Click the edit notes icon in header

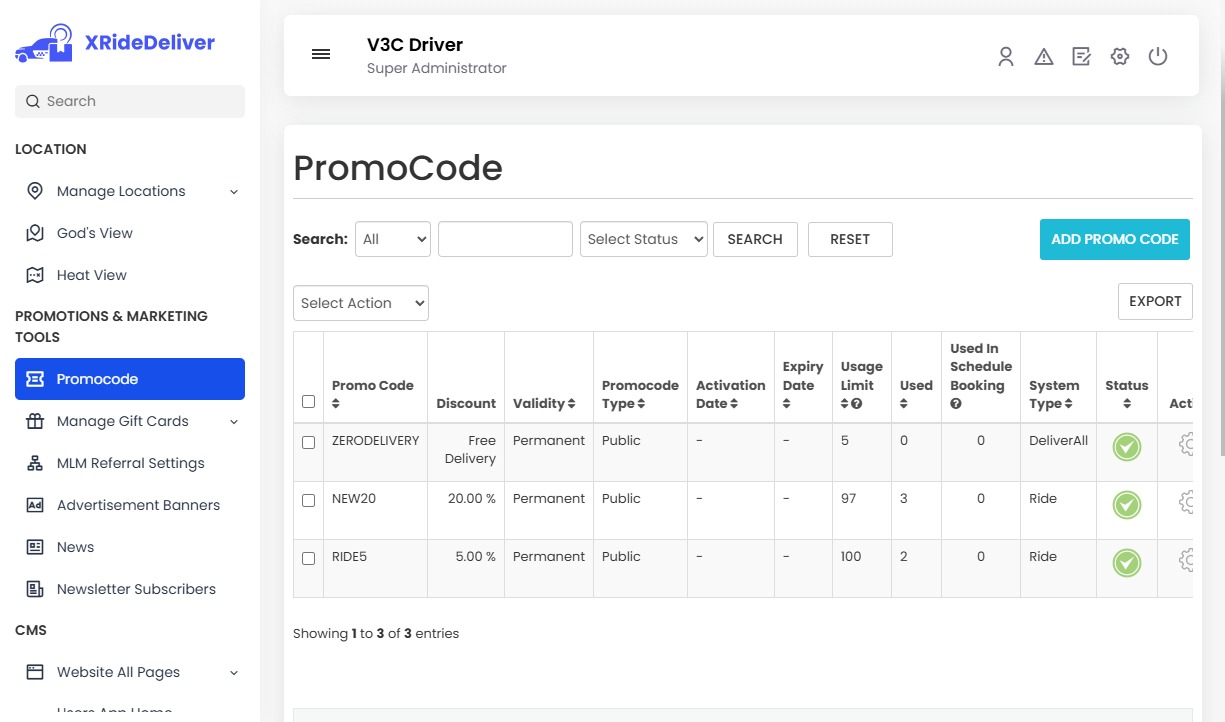pyautogui.click(x=1081, y=57)
